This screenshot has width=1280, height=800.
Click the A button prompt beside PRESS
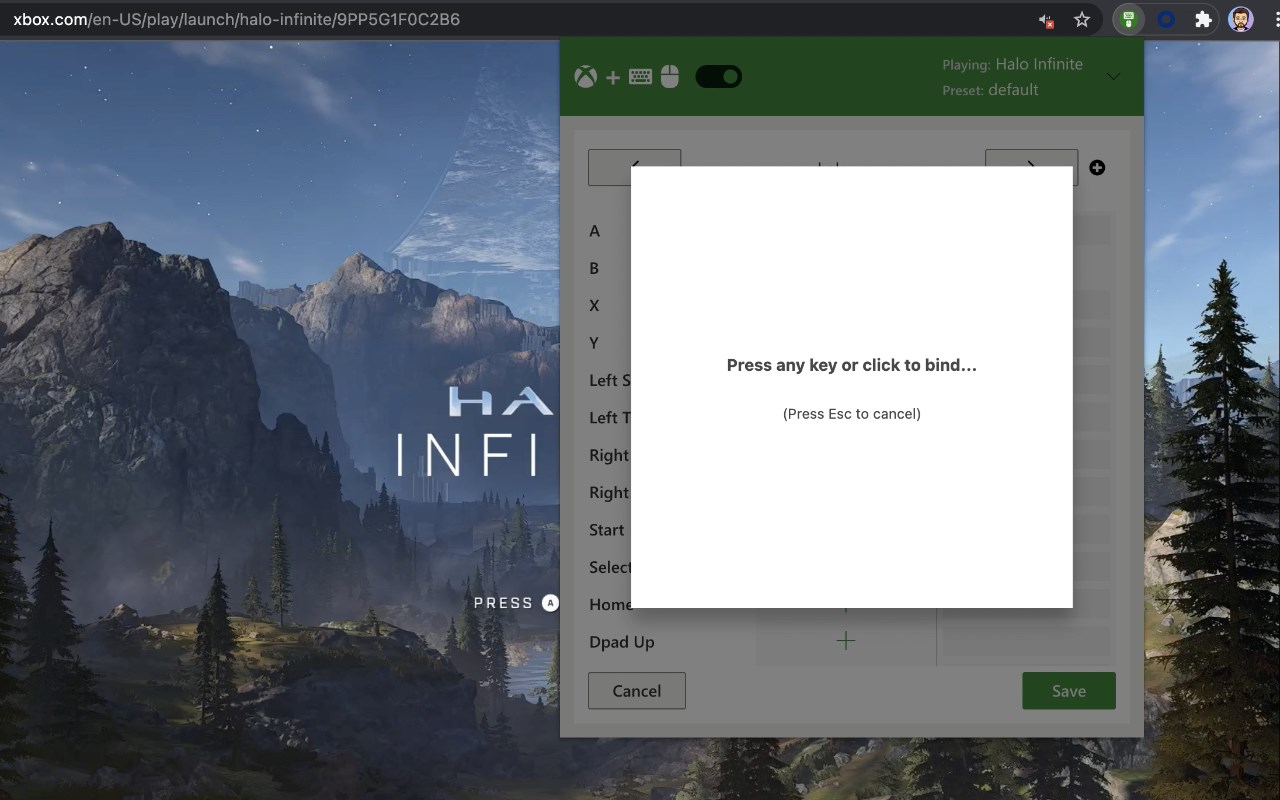click(550, 603)
